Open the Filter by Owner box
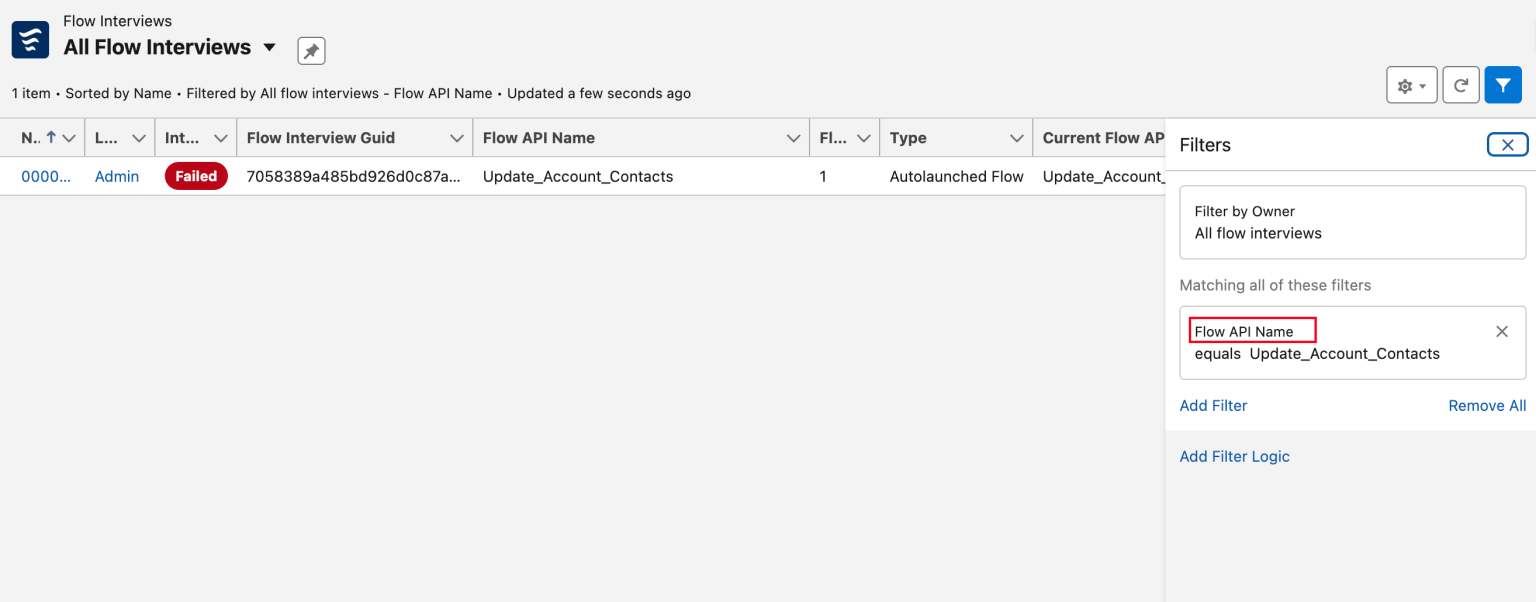 tap(1352, 222)
